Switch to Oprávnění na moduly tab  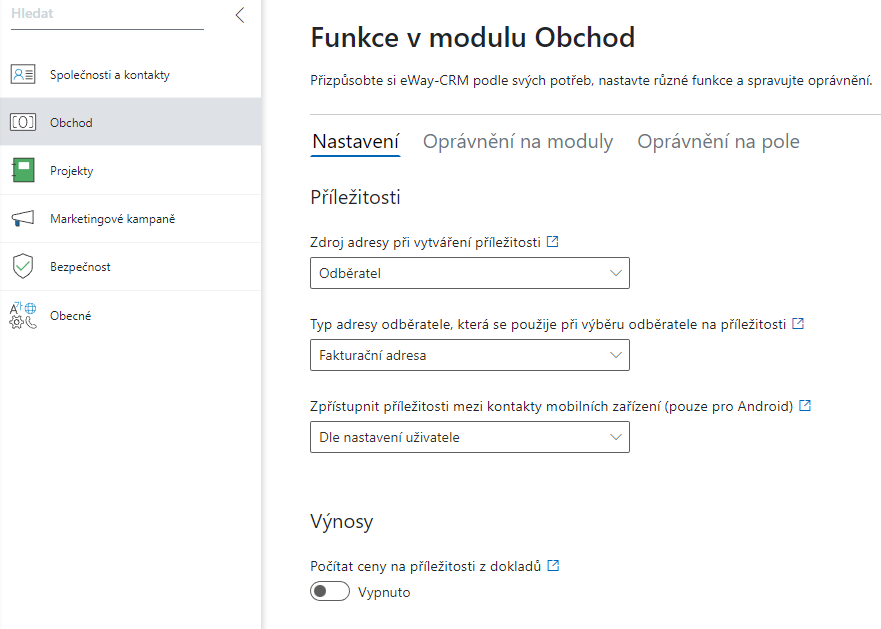[518, 142]
